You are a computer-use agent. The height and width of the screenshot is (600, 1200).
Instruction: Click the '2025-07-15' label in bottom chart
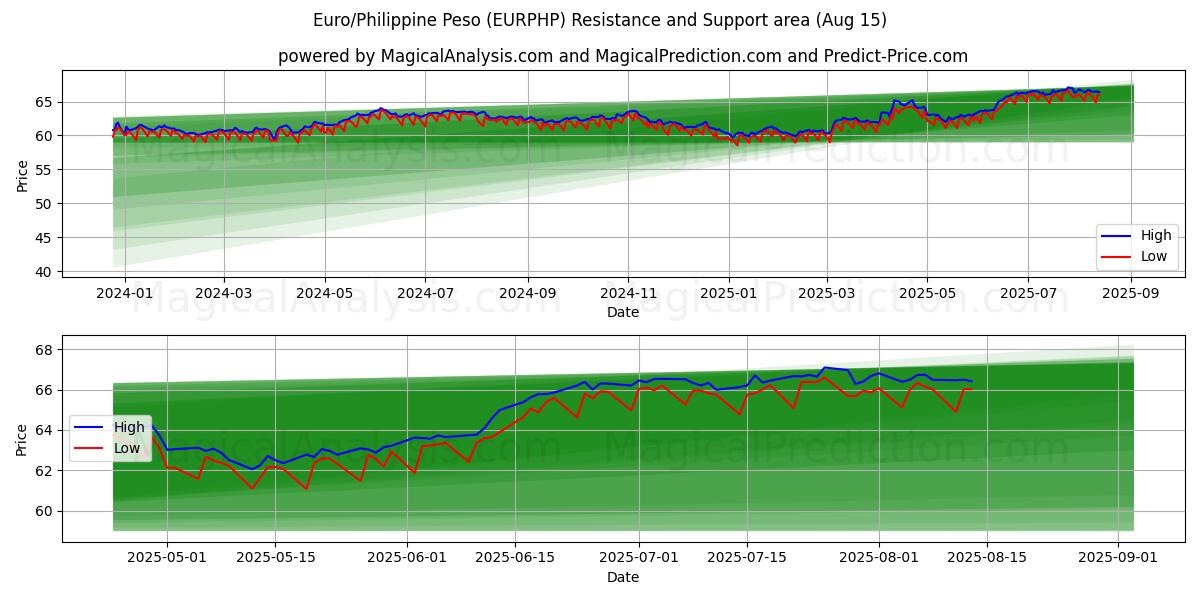[x=747, y=558]
